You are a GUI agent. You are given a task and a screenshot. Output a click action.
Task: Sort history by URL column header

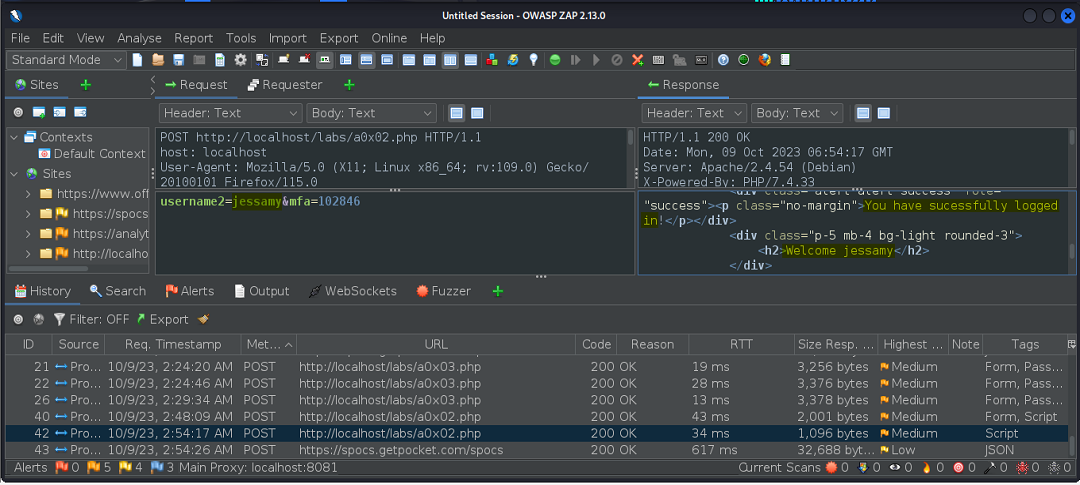[x=436, y=344]
